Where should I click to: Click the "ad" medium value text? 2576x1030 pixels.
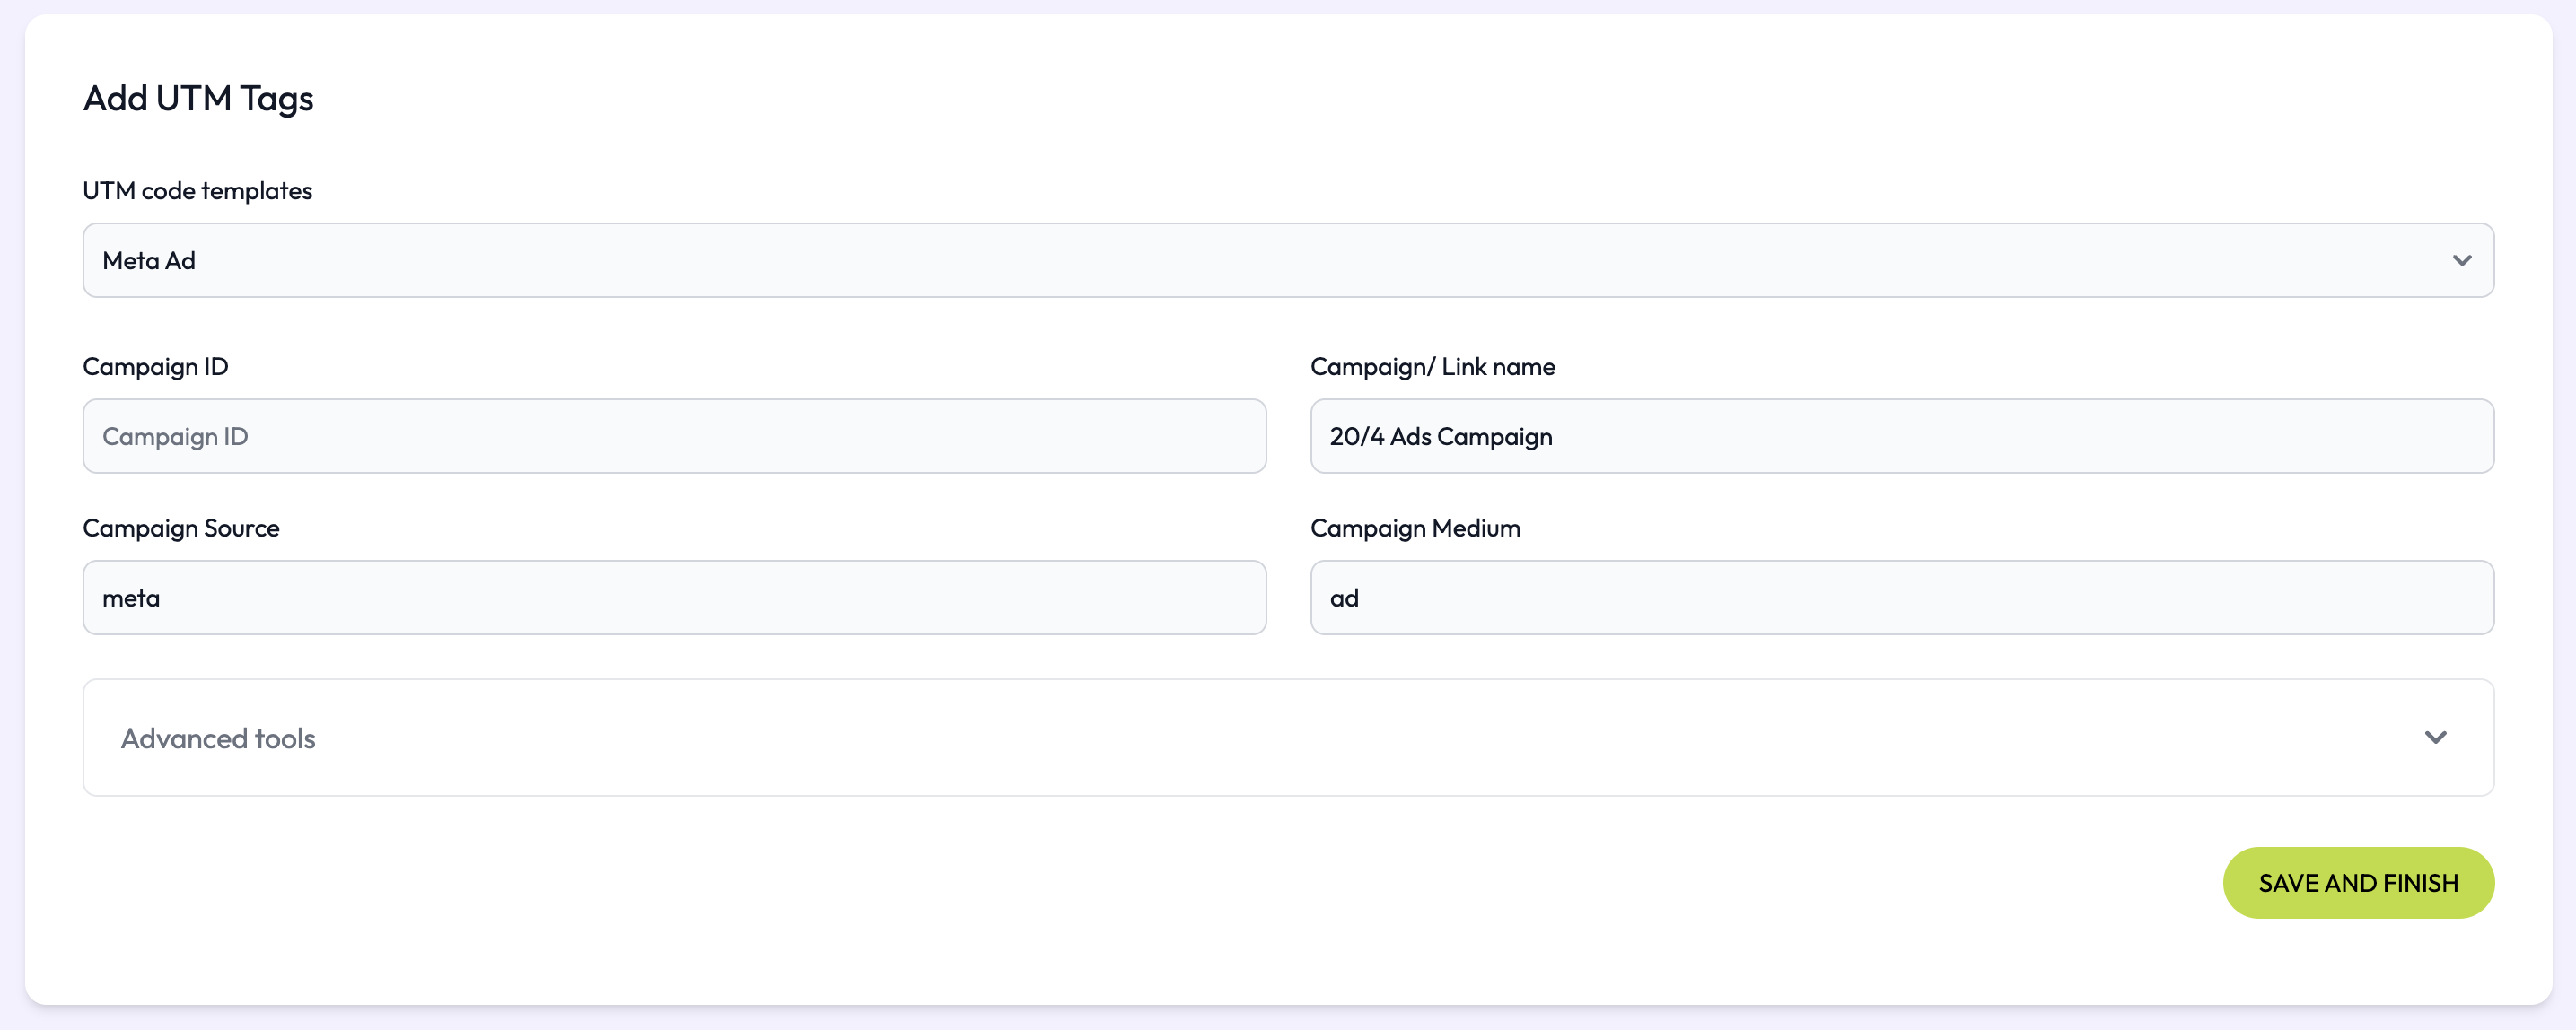(x=1343, y=598)
